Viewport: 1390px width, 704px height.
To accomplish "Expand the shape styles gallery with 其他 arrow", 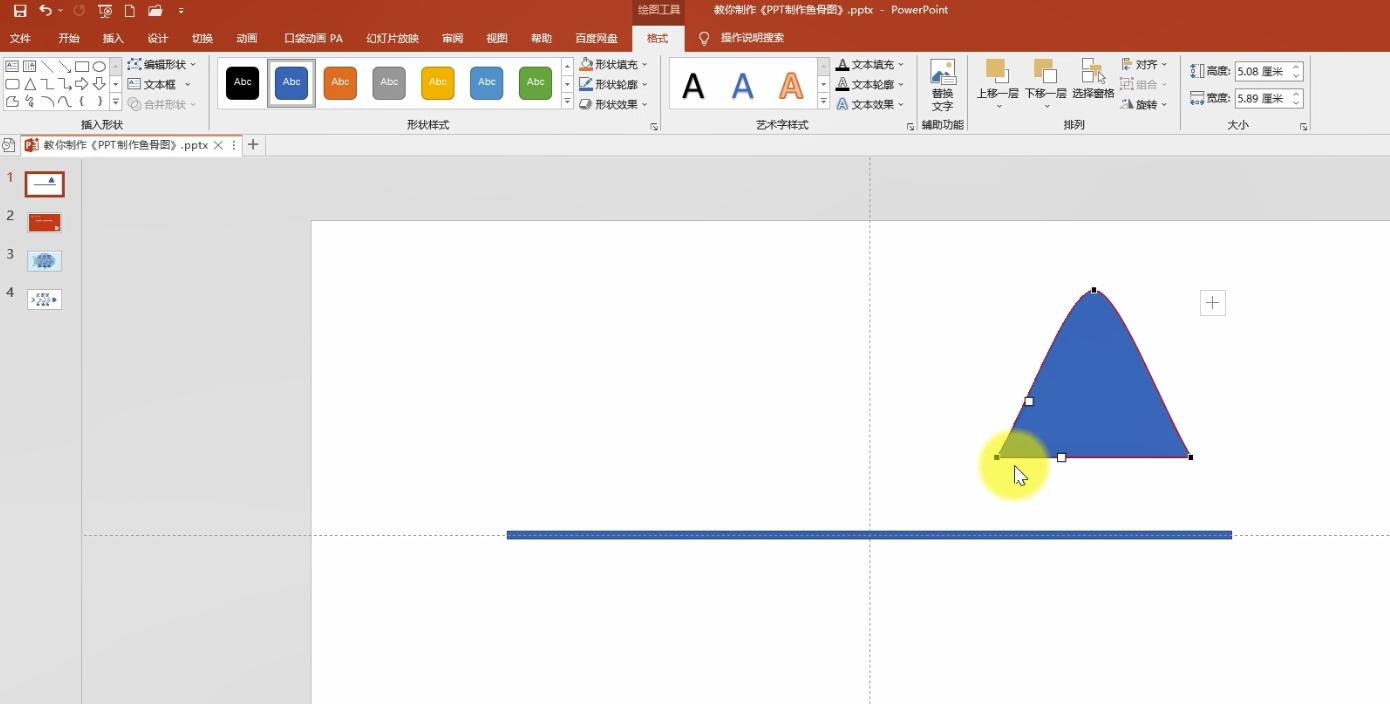I will point(566,101).
